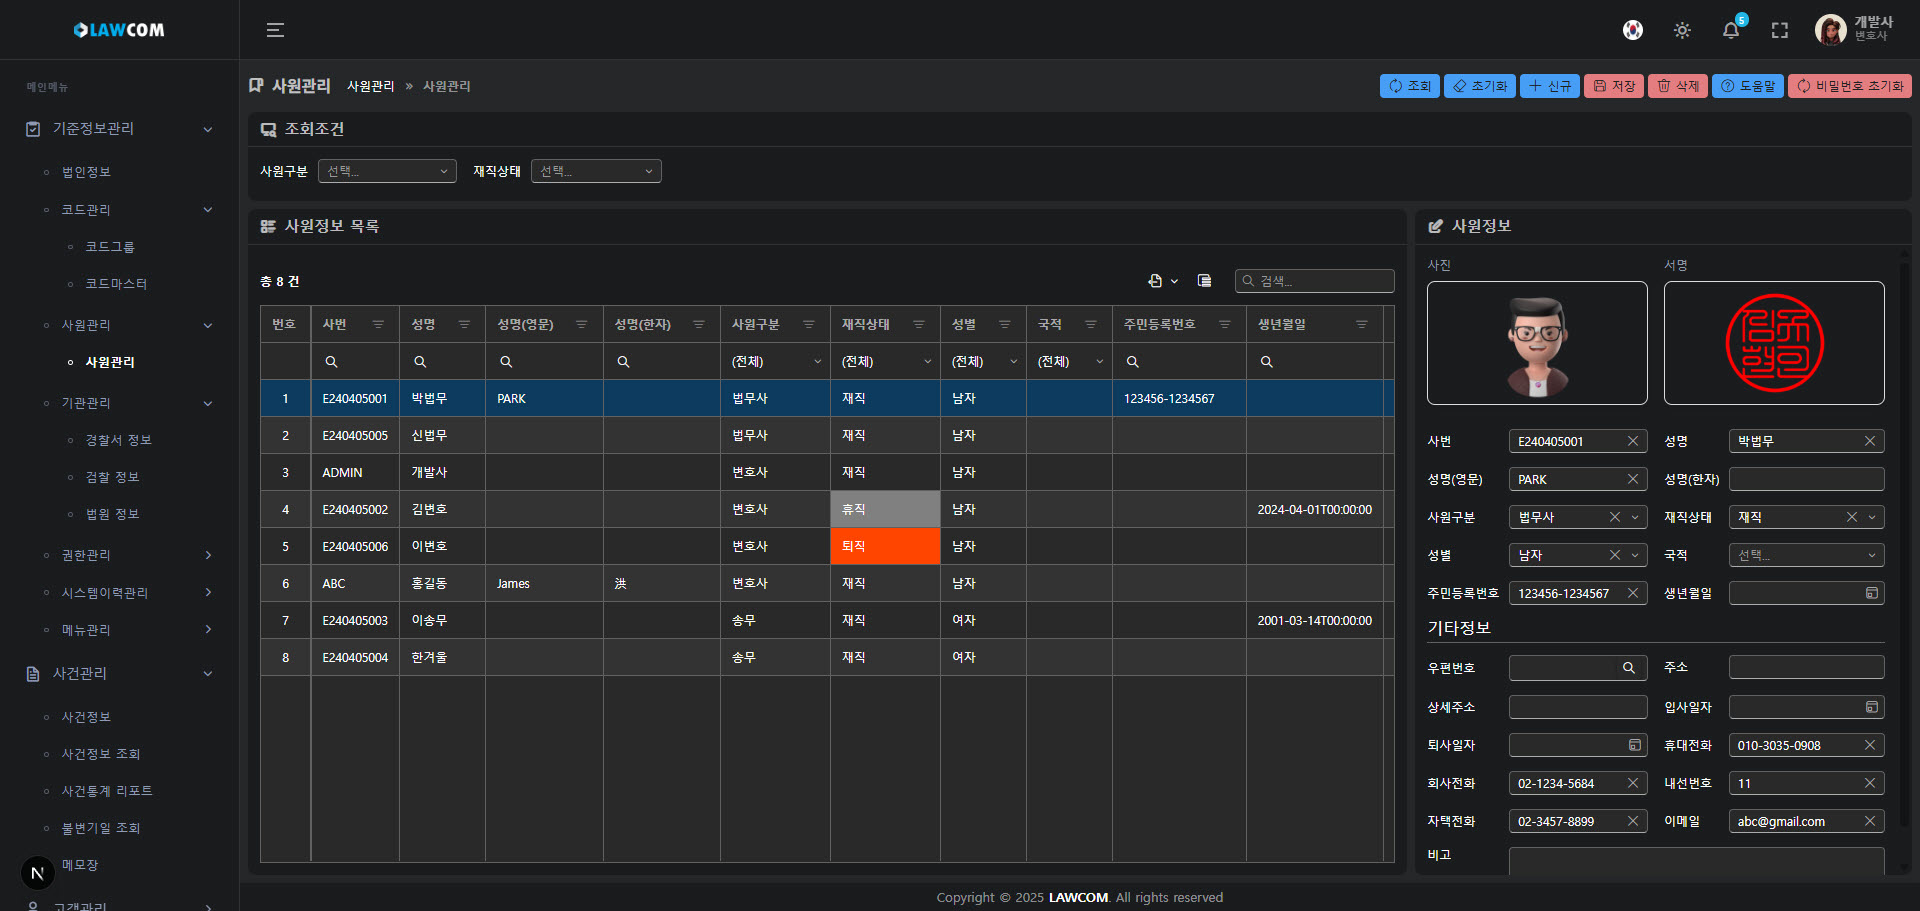Open the 사원구분 search condition dropdown
Viewport: 1920px width, 911px height.
click(x=387, y=171)
